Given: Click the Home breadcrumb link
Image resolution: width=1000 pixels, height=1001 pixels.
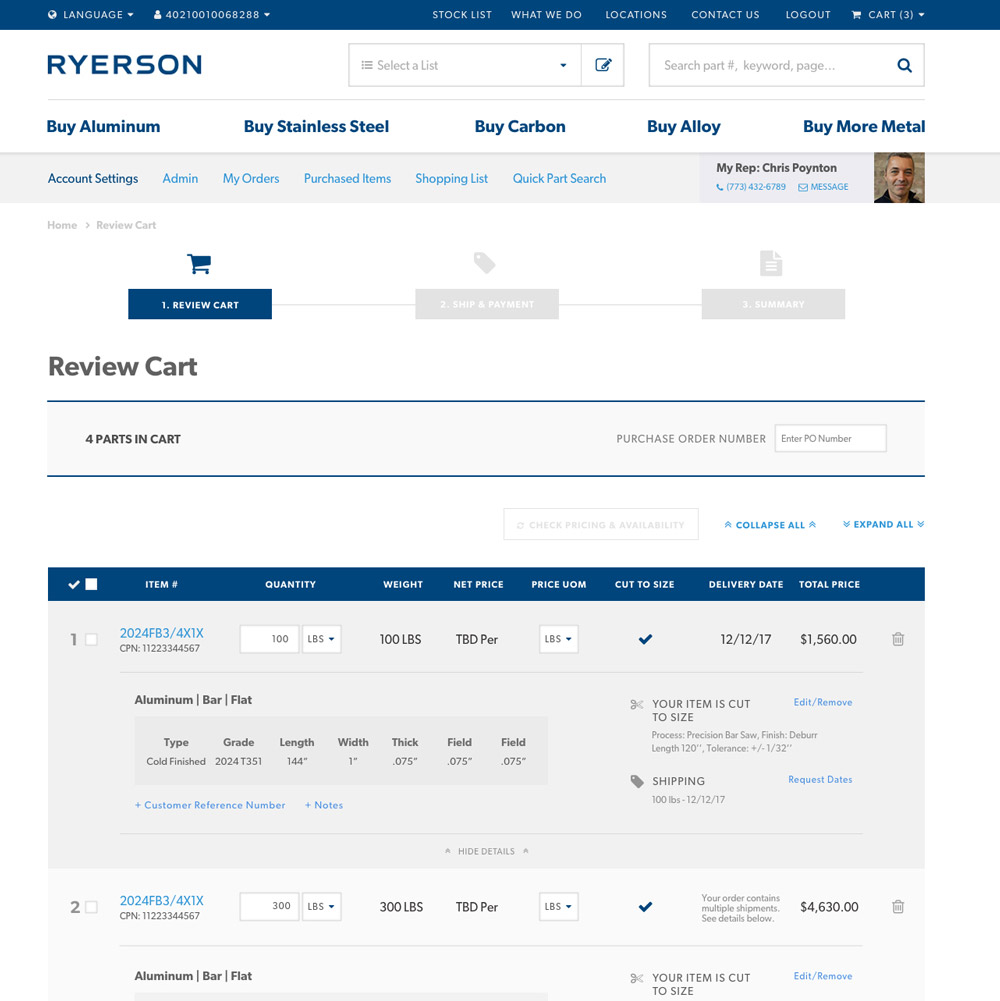Looking at the screenshot, I should 62,225.
